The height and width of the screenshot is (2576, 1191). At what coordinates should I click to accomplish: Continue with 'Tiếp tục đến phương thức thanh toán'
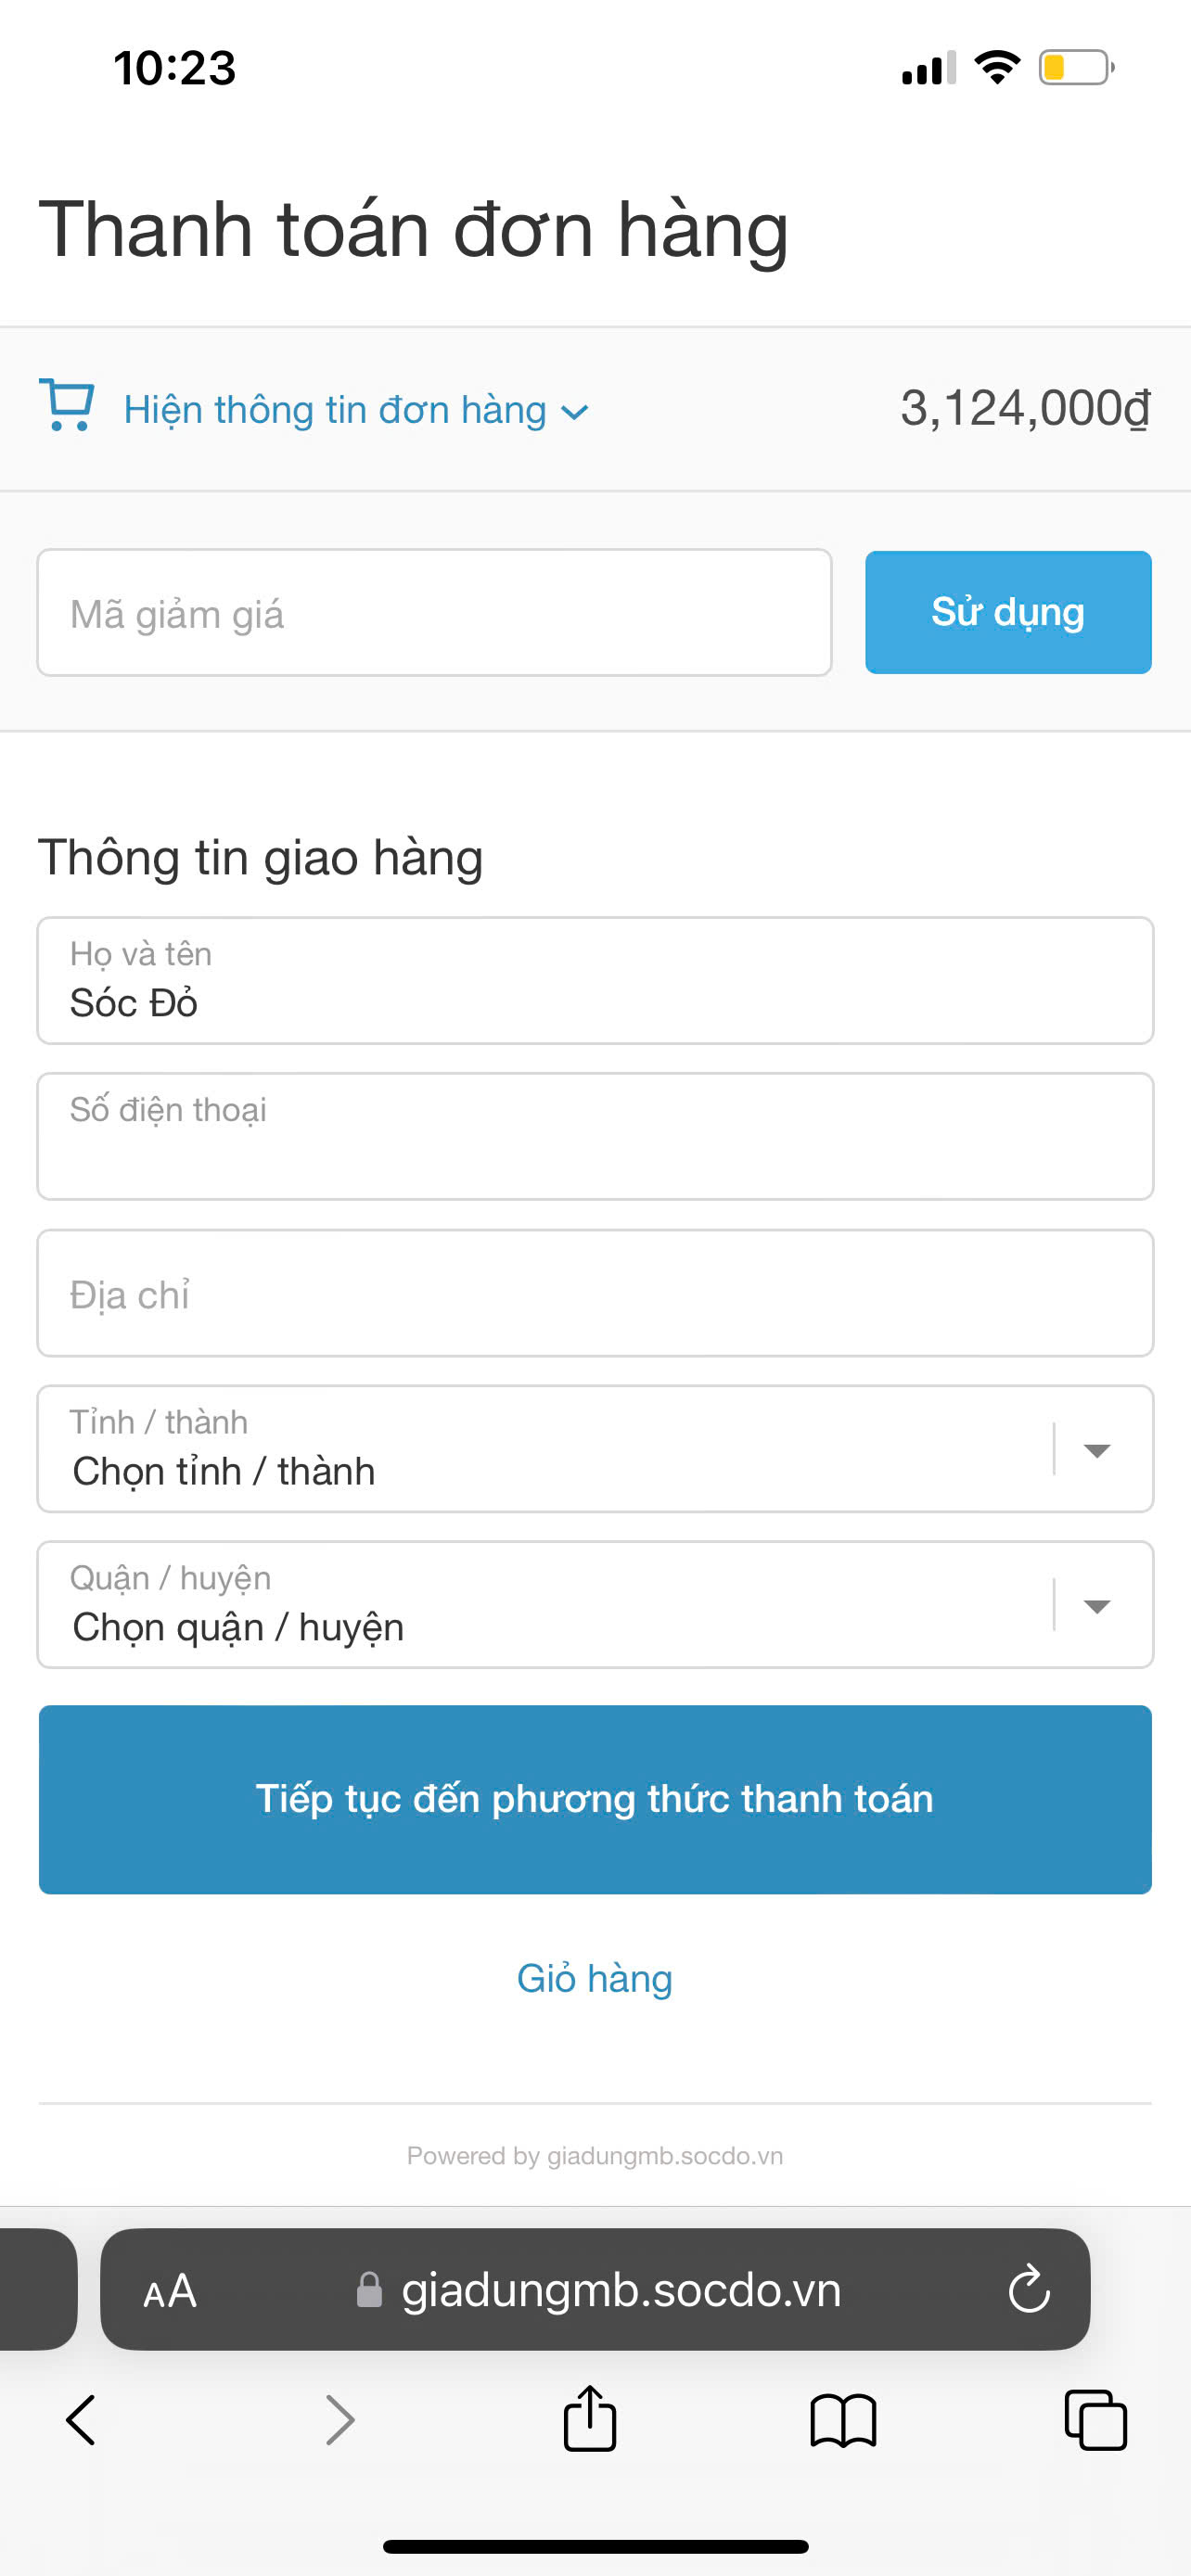595,1799
